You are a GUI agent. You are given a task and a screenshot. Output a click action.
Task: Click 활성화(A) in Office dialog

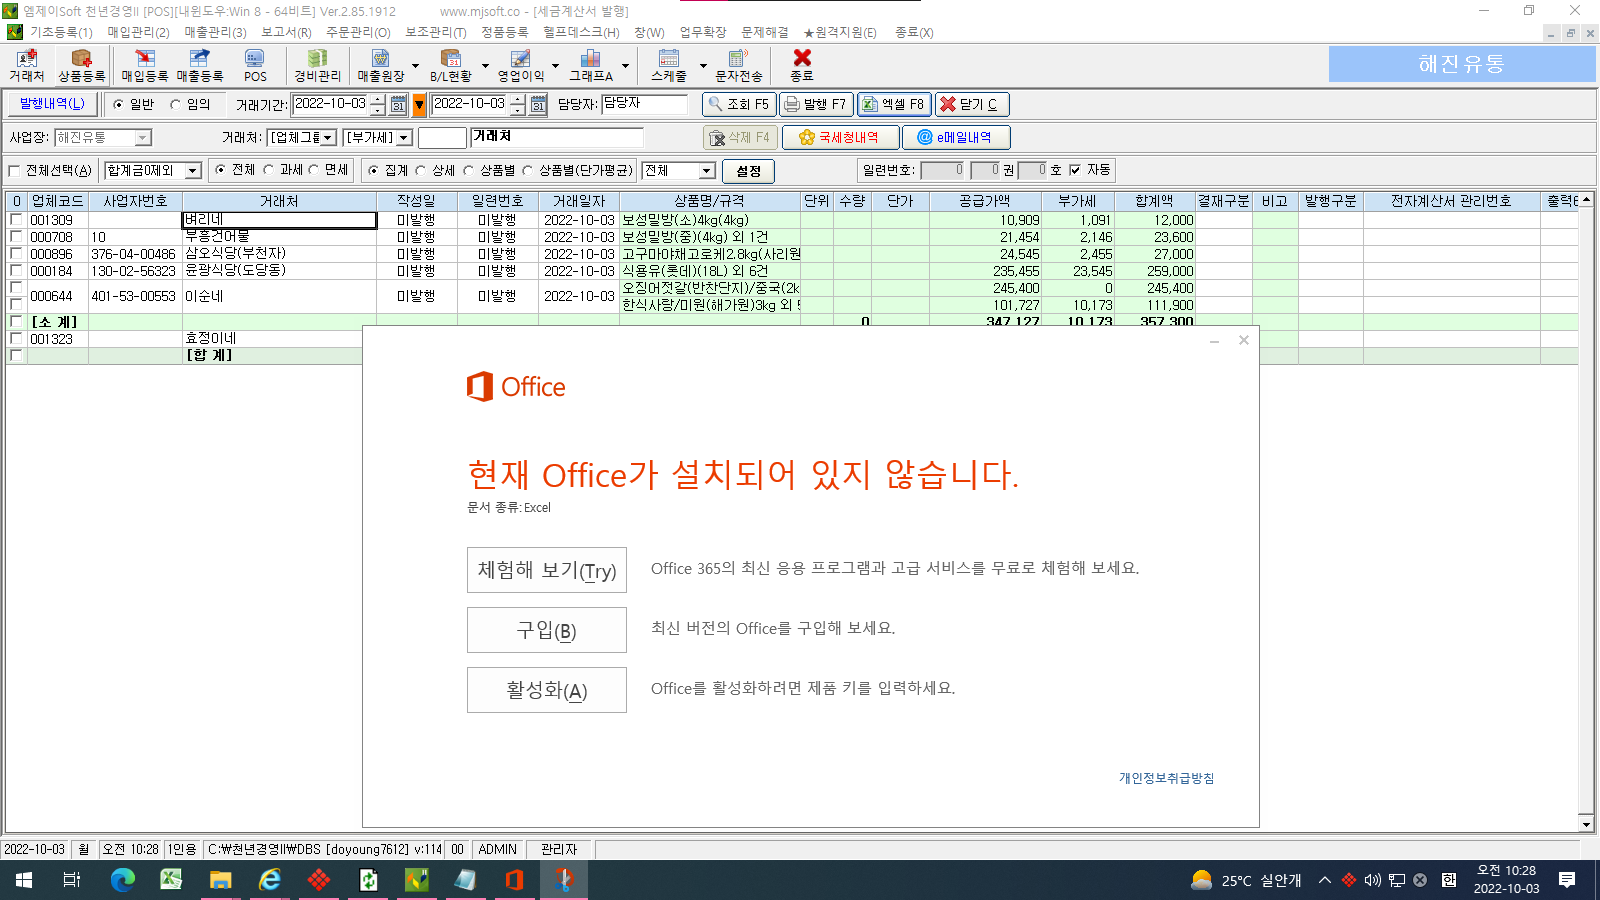547,690
